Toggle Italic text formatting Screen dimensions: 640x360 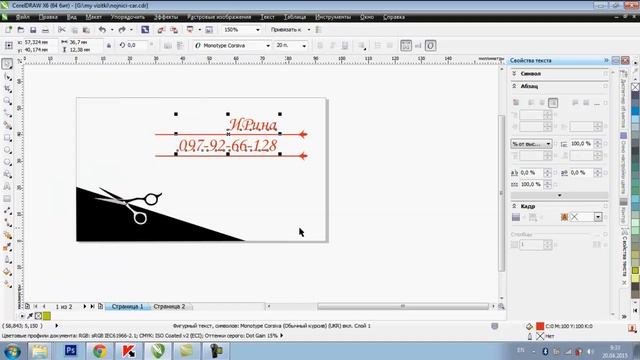(332, 46)
